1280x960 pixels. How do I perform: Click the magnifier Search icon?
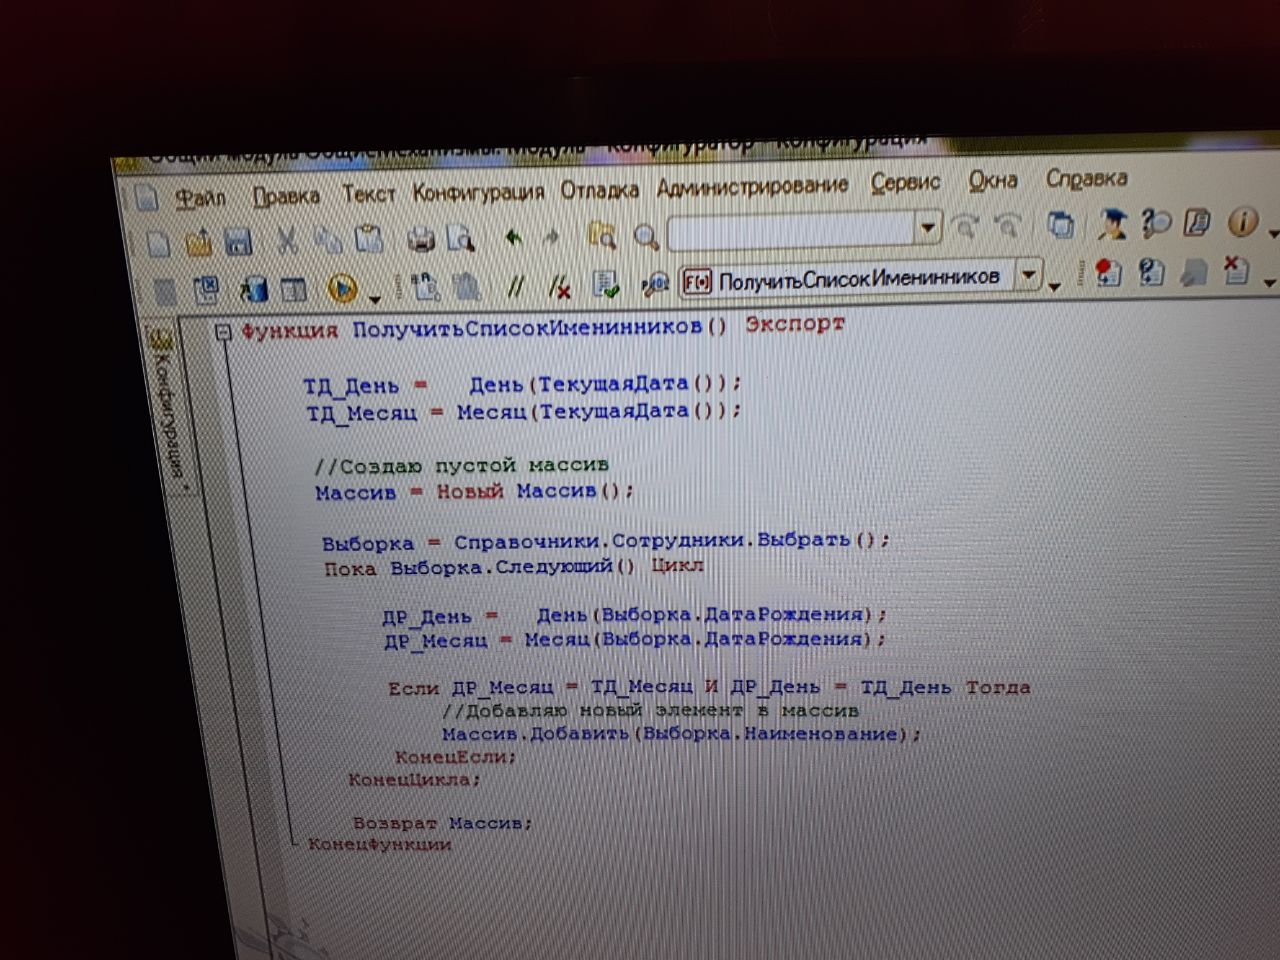pyautogui.click(x=646, y=236)
